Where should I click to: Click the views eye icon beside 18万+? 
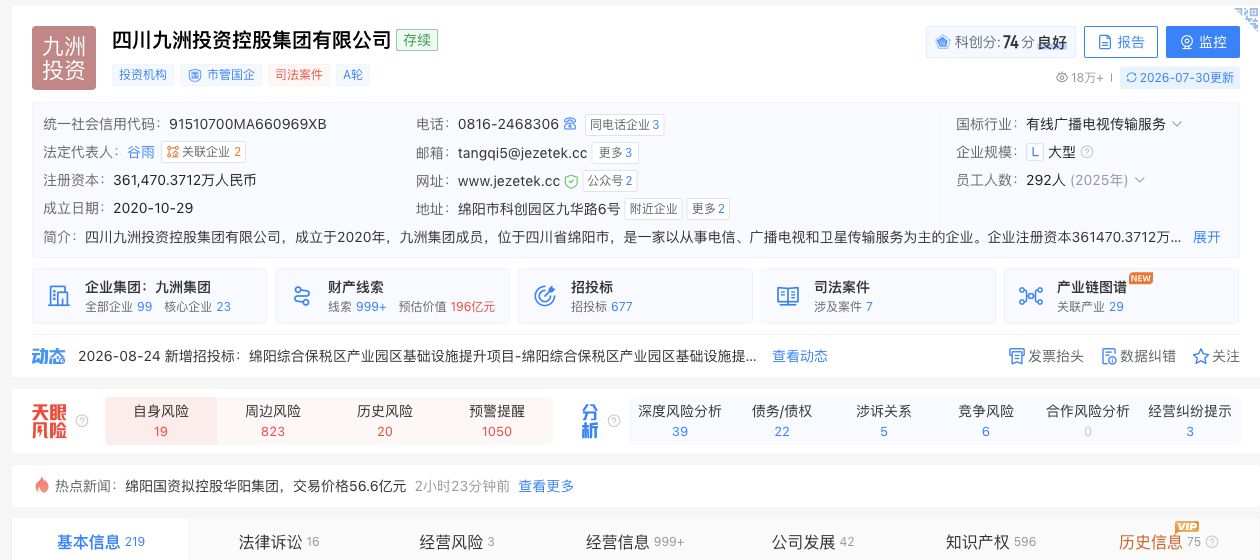point(1062,77)
